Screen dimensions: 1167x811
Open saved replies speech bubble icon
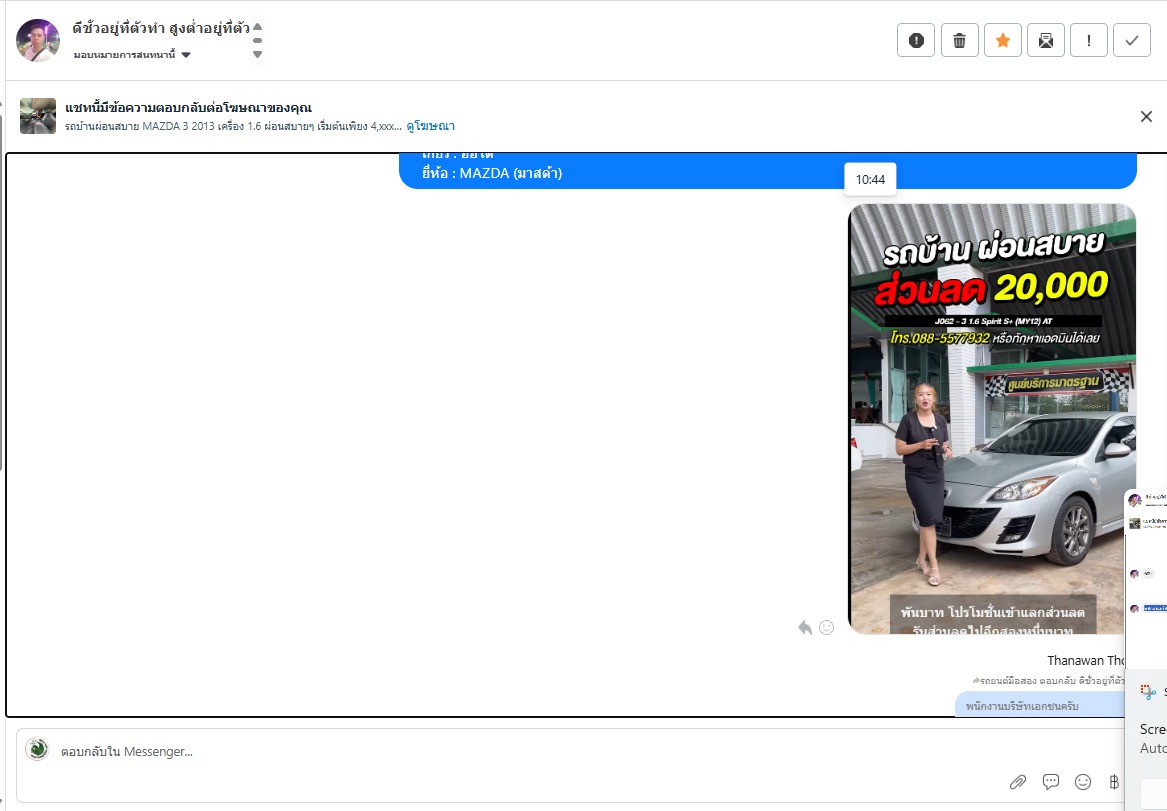(x=1050, y=781)
